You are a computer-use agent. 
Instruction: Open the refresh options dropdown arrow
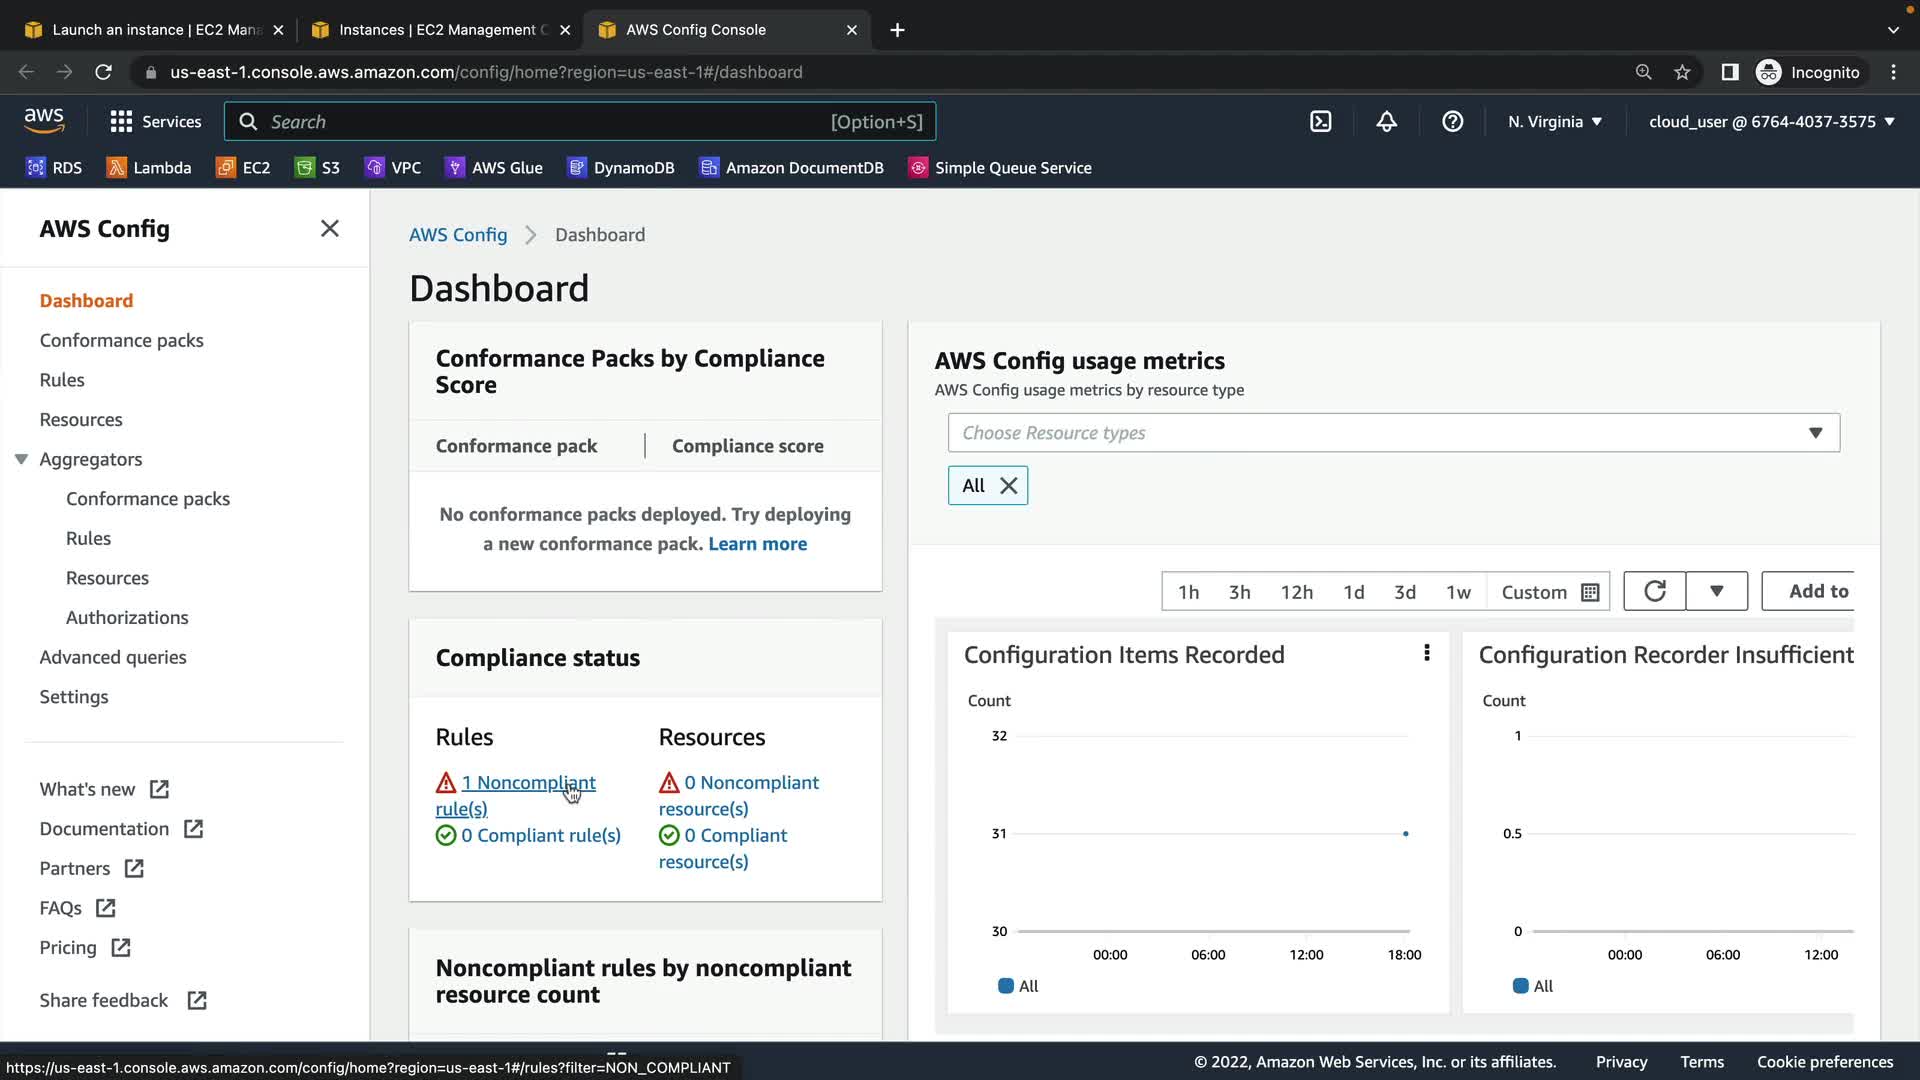1716,592
